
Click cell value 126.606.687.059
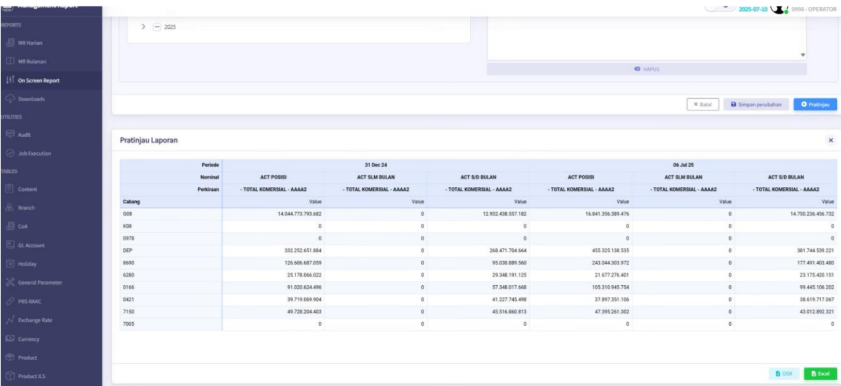[x=303, y=263]
